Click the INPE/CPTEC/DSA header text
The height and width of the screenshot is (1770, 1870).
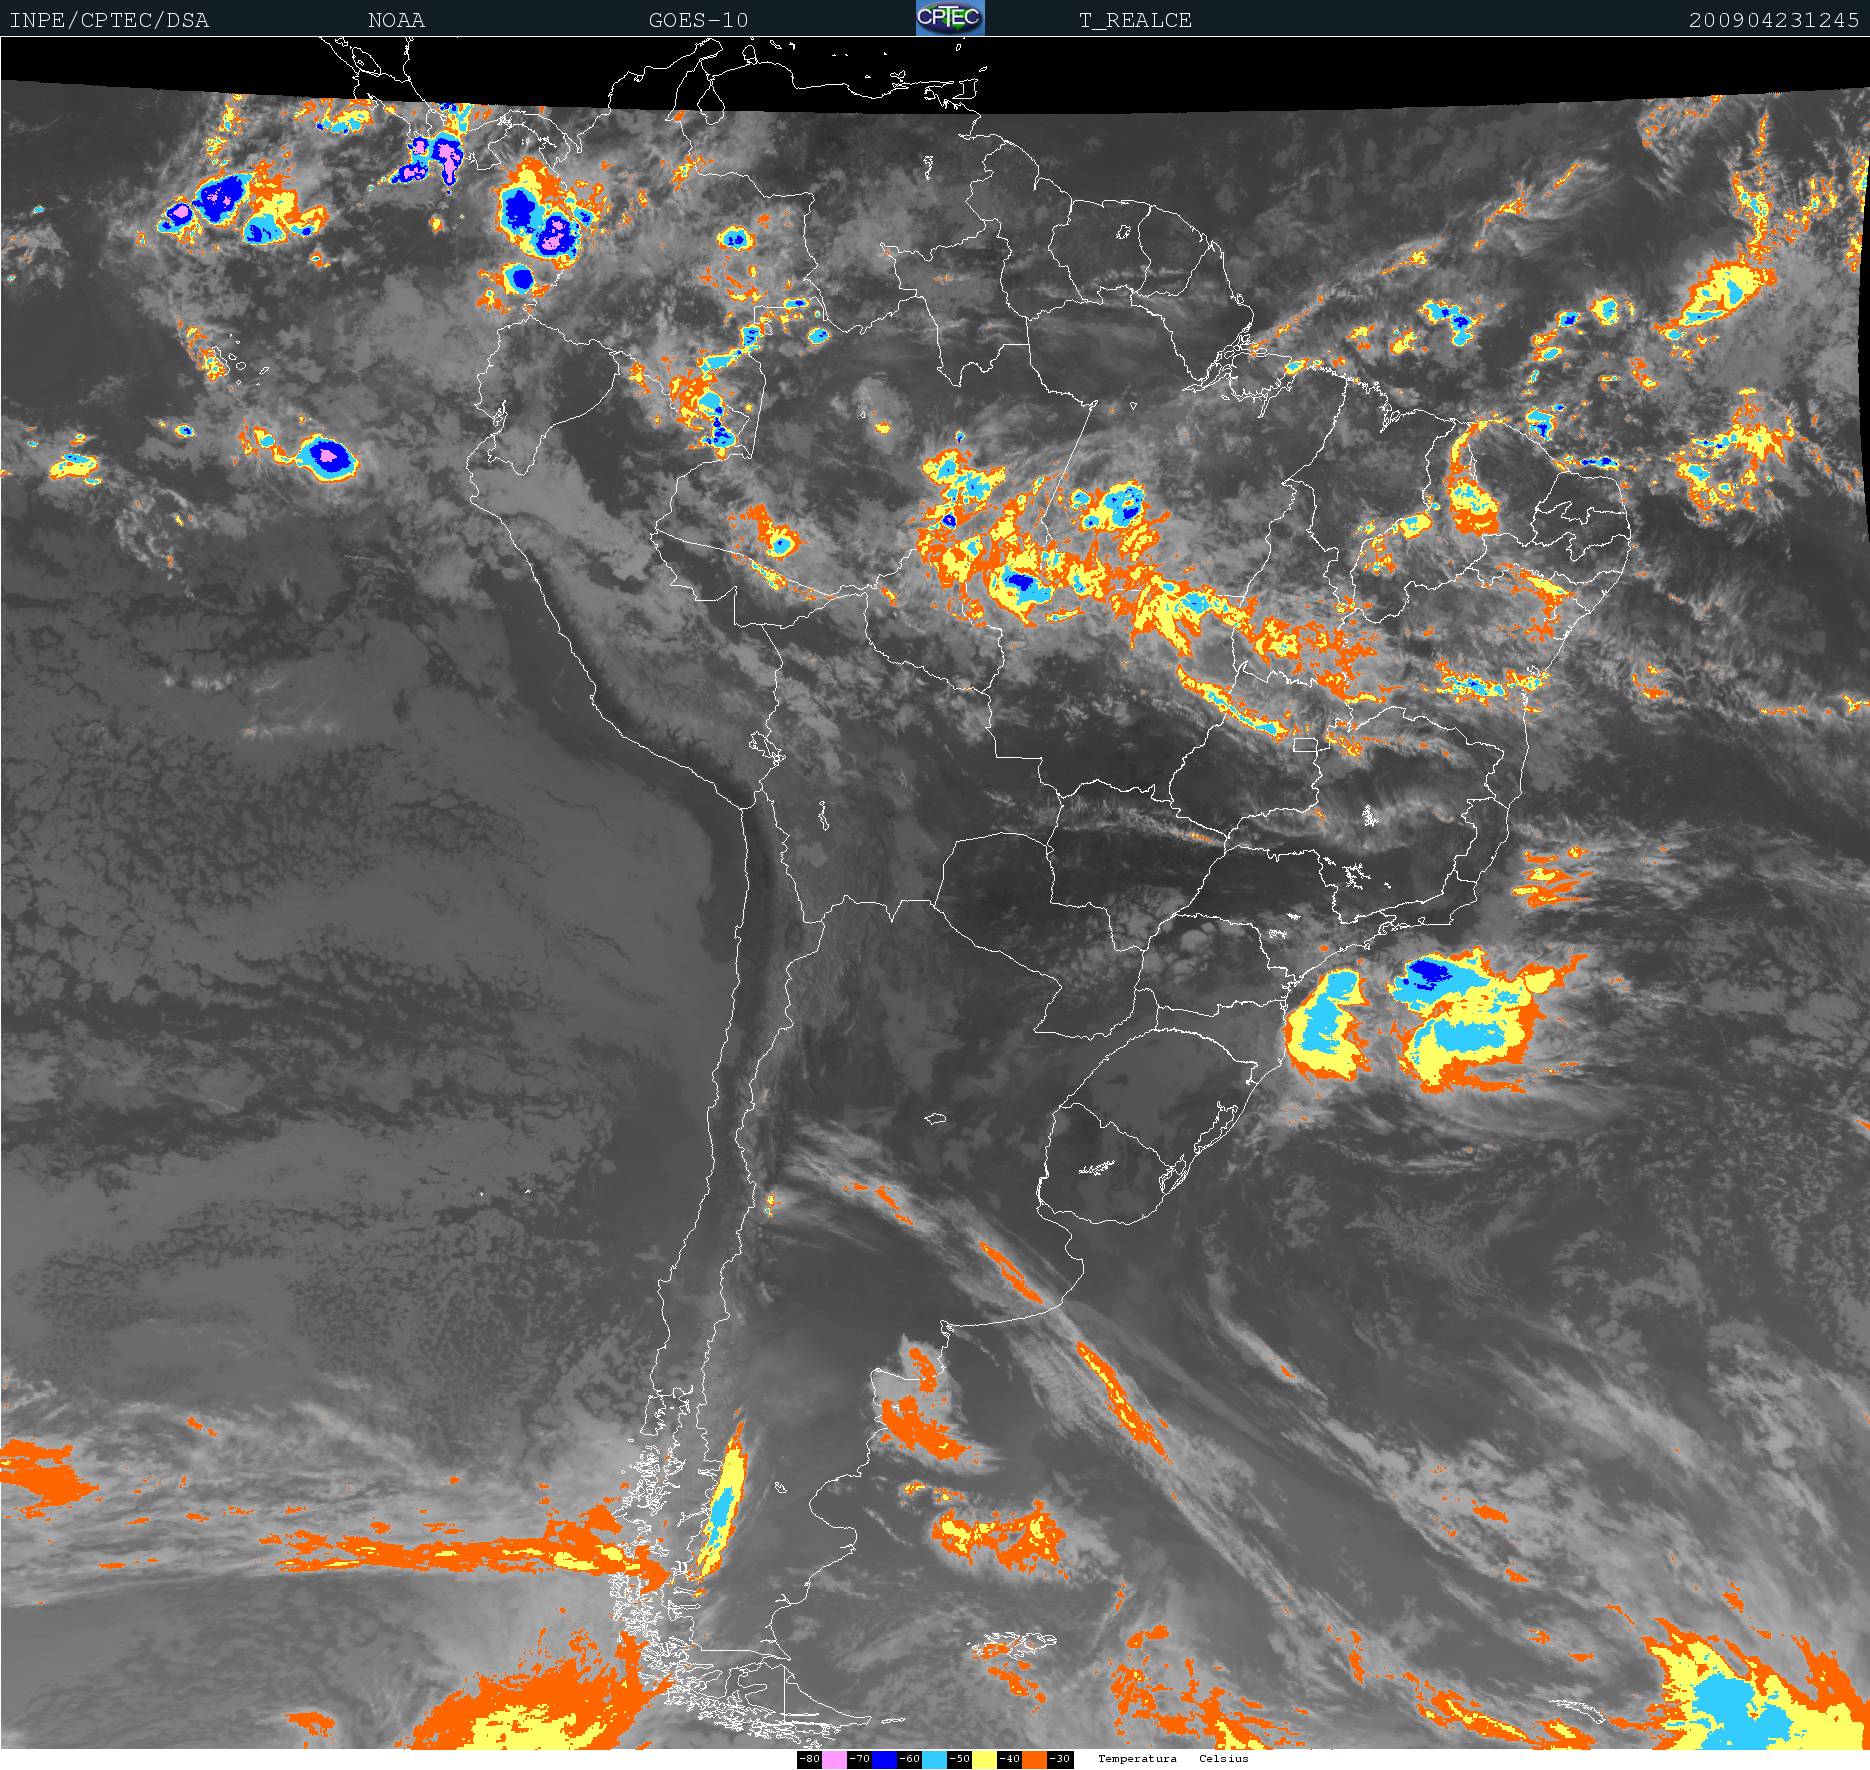point(109,21)
